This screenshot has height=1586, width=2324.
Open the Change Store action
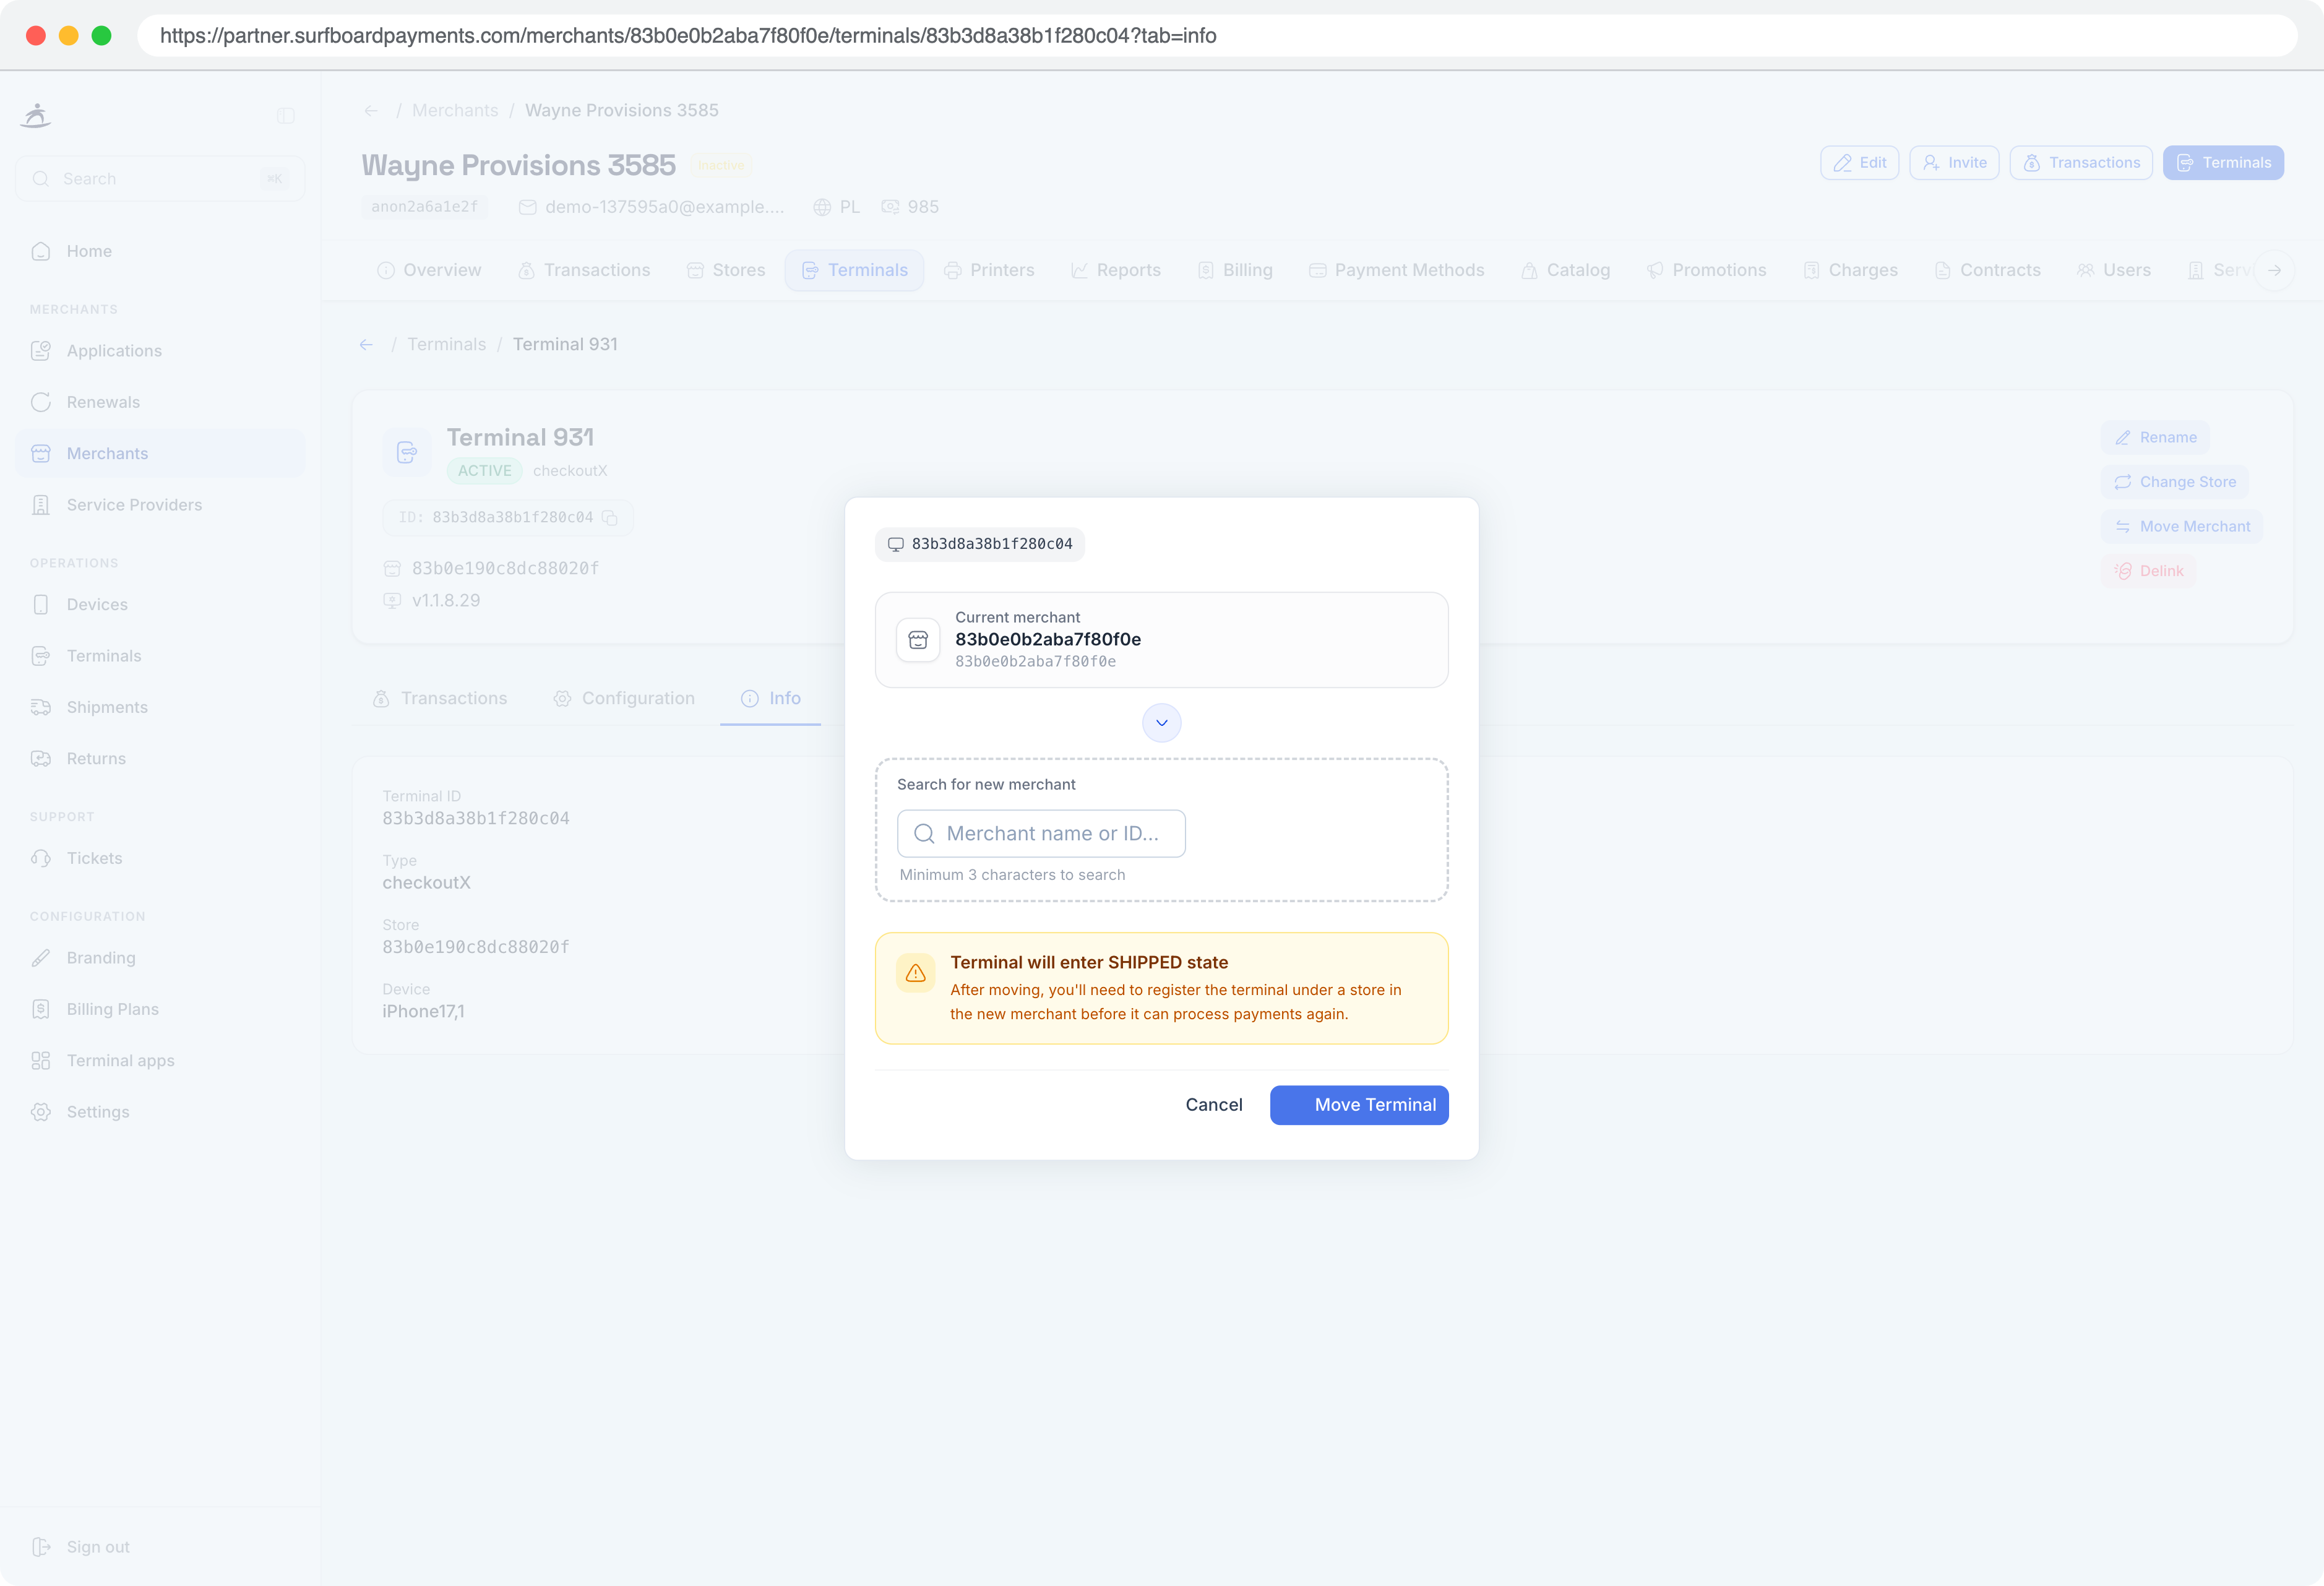(x=2174, y=482)
